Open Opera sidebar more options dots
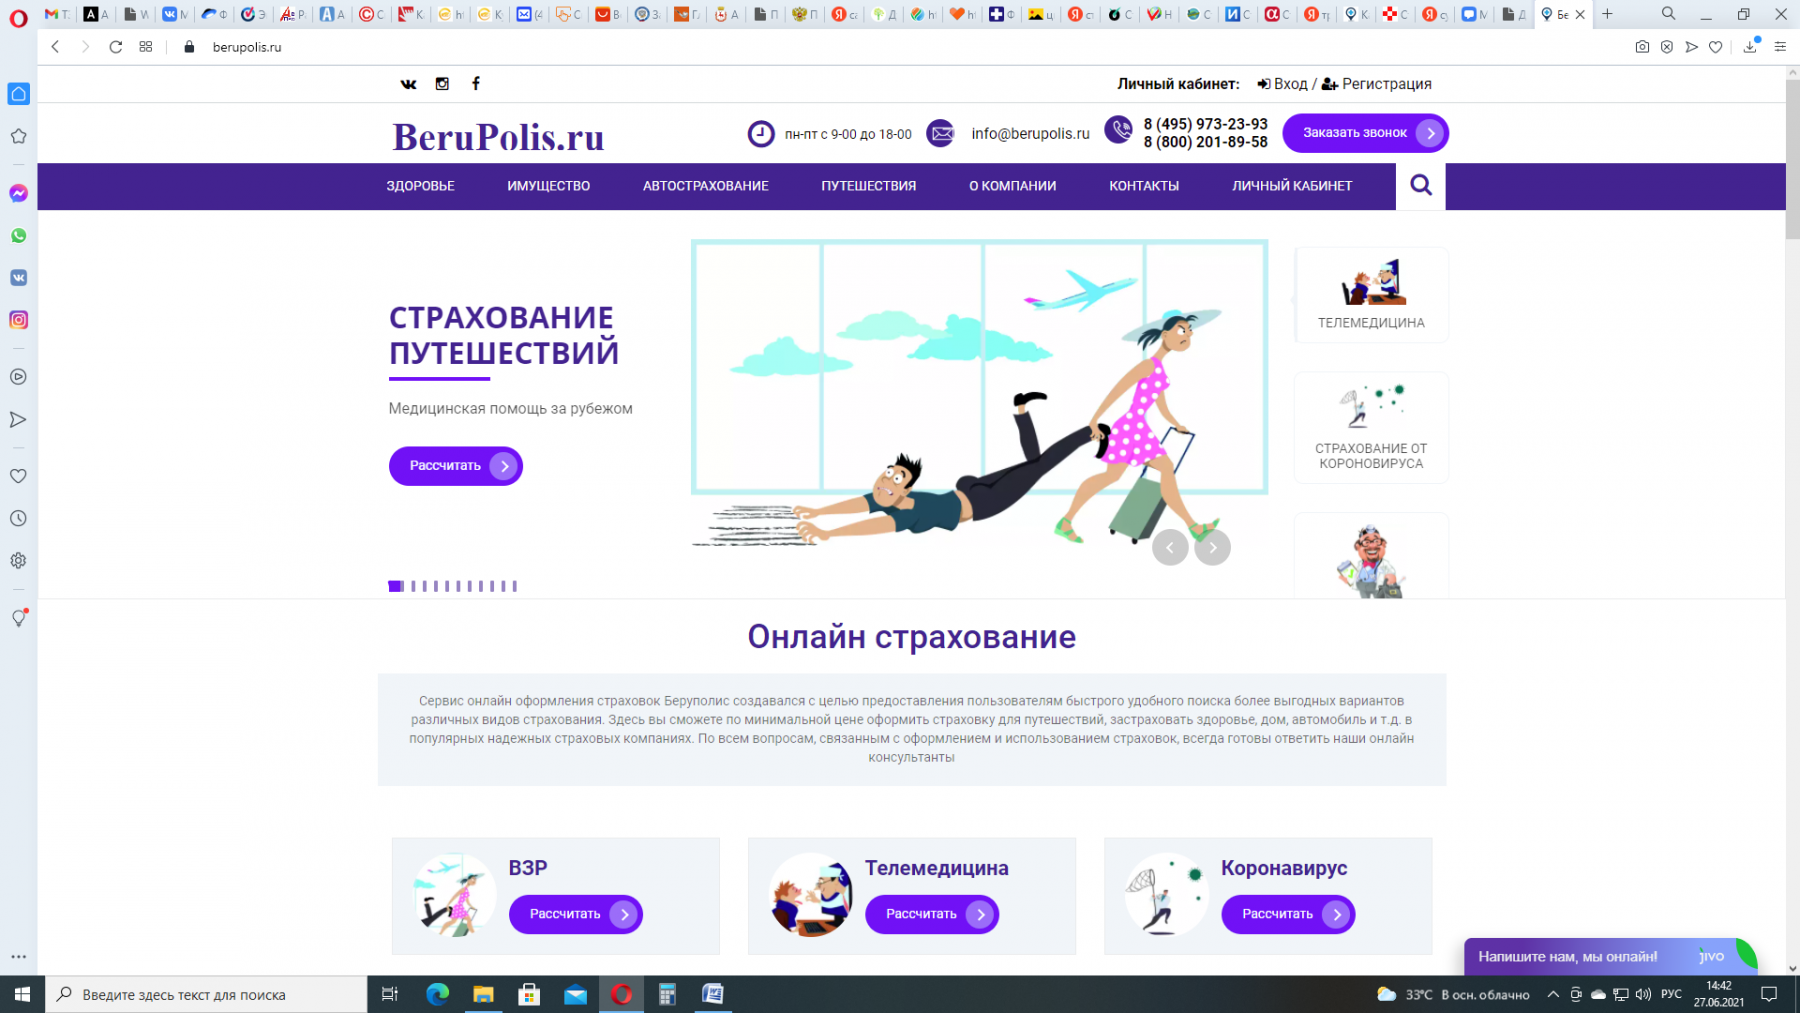 click(x=18, y=957)
